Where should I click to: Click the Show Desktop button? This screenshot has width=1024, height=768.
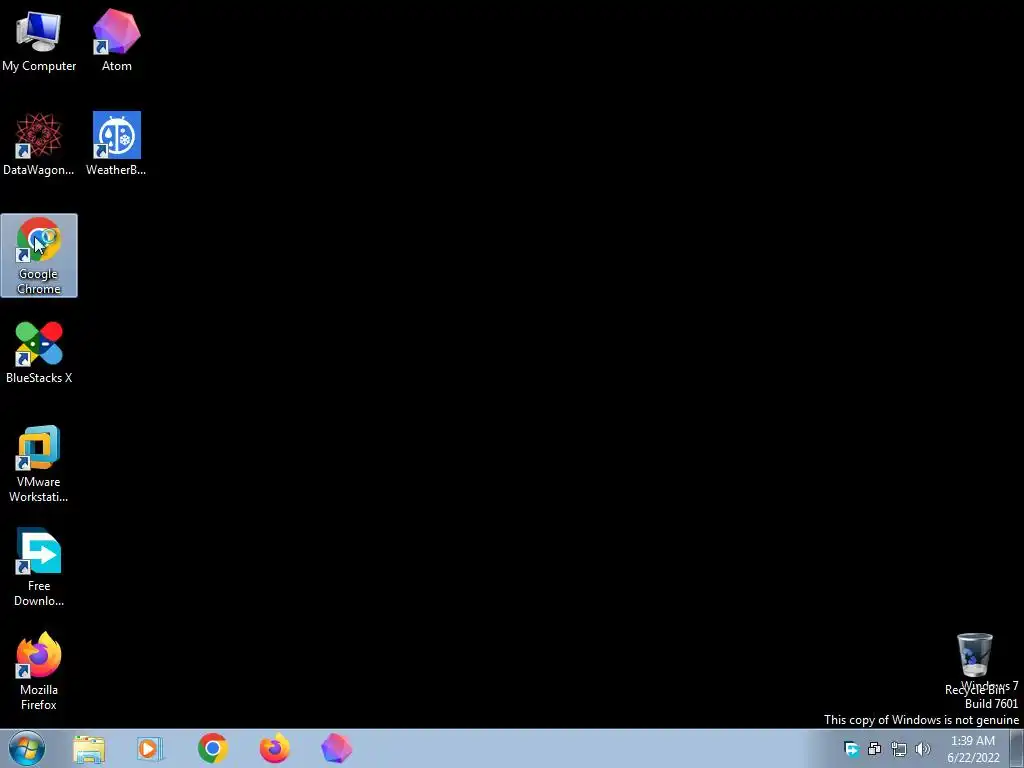[1017, 749]
